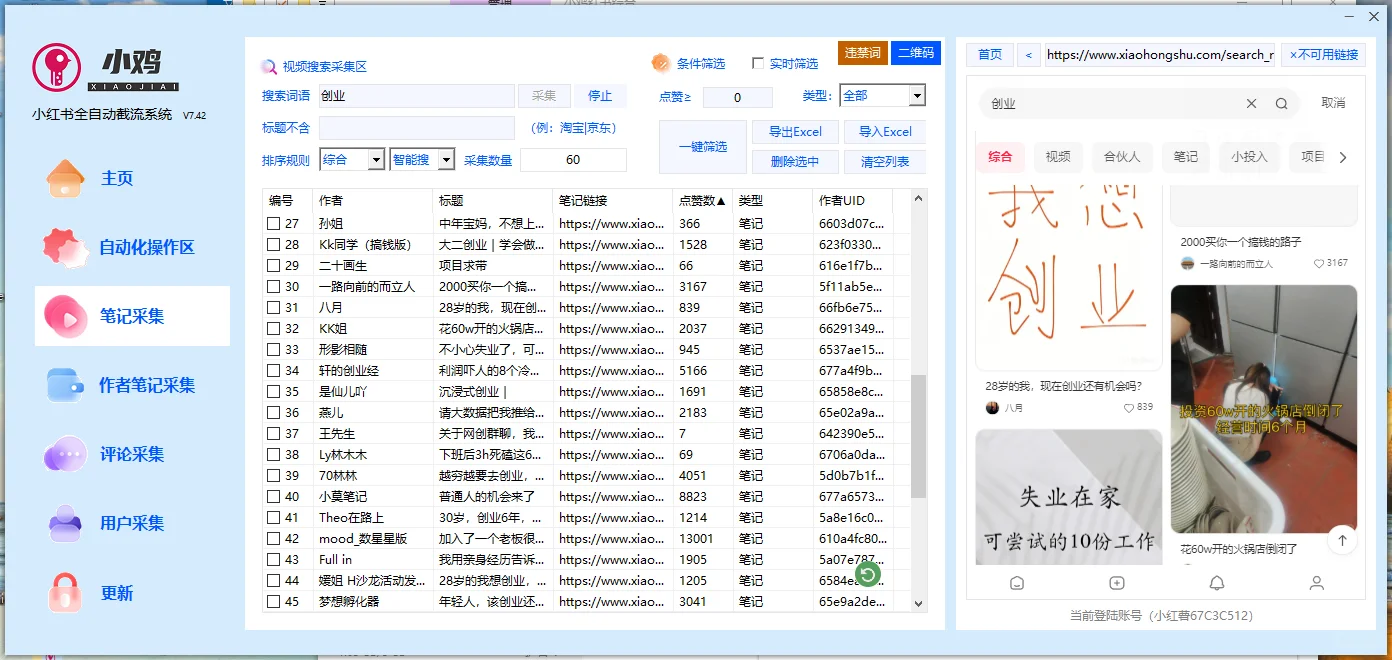This screenshot has width=1392, height=660.
Task: Click the table vertical scrollbar thumb
Action: coord(919,436)
